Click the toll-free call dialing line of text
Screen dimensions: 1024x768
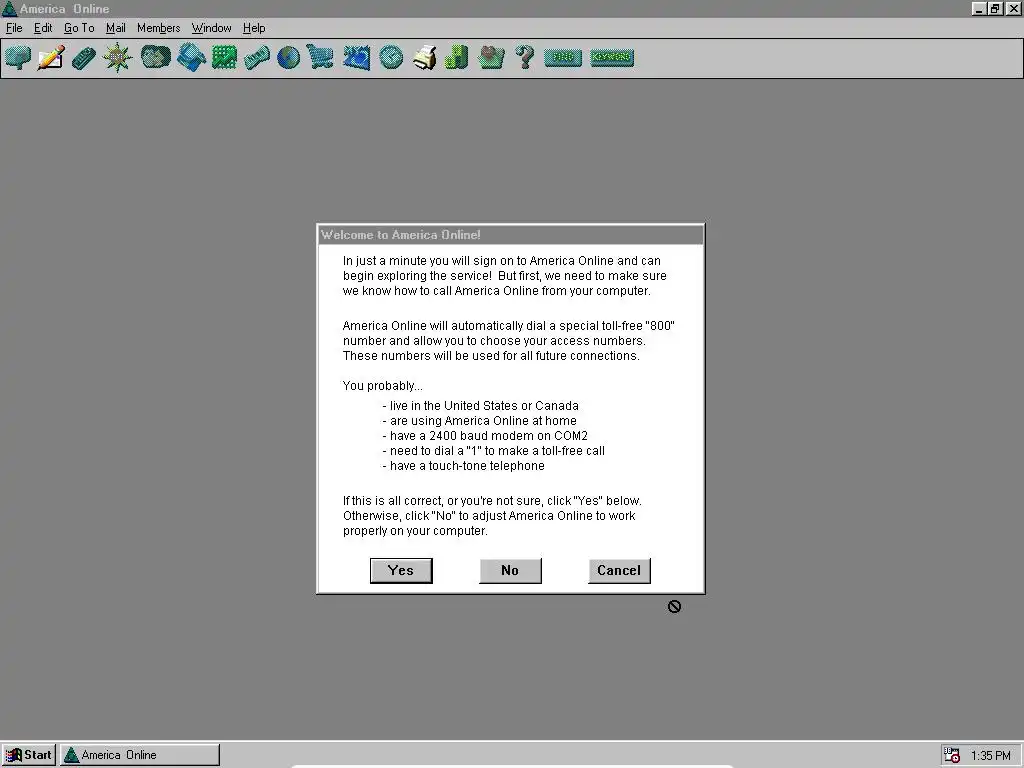tap(497, 451)
